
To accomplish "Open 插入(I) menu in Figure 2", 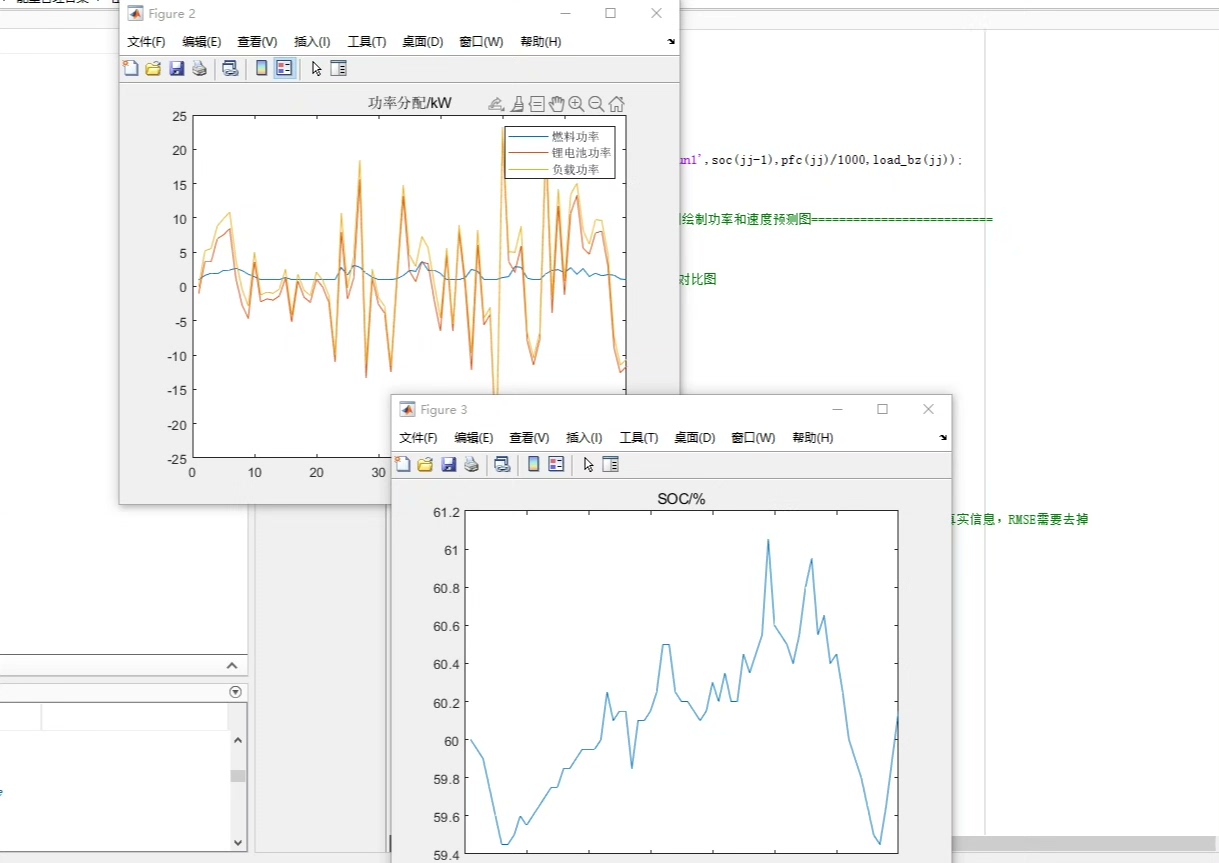I will [x=312, y=42].
